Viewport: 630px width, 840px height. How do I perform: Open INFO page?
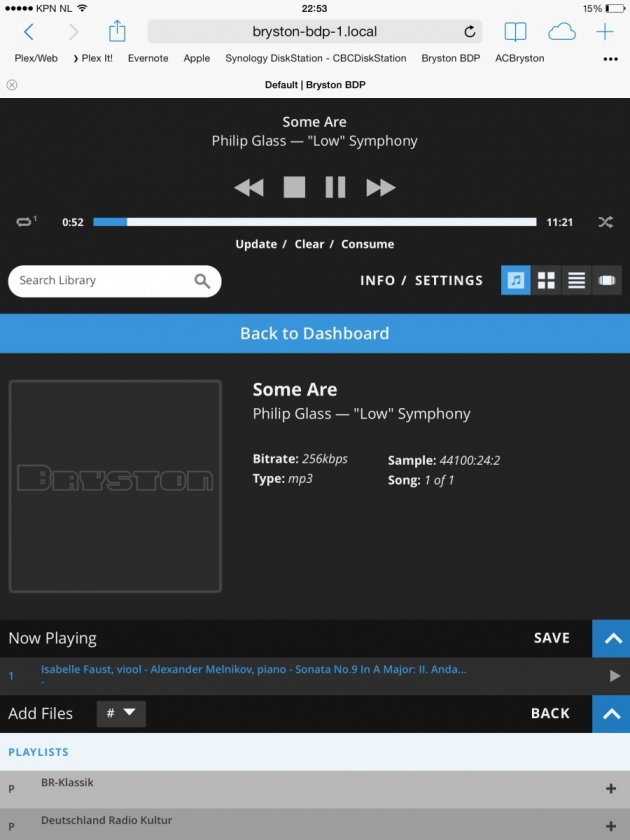pos(377,280)
